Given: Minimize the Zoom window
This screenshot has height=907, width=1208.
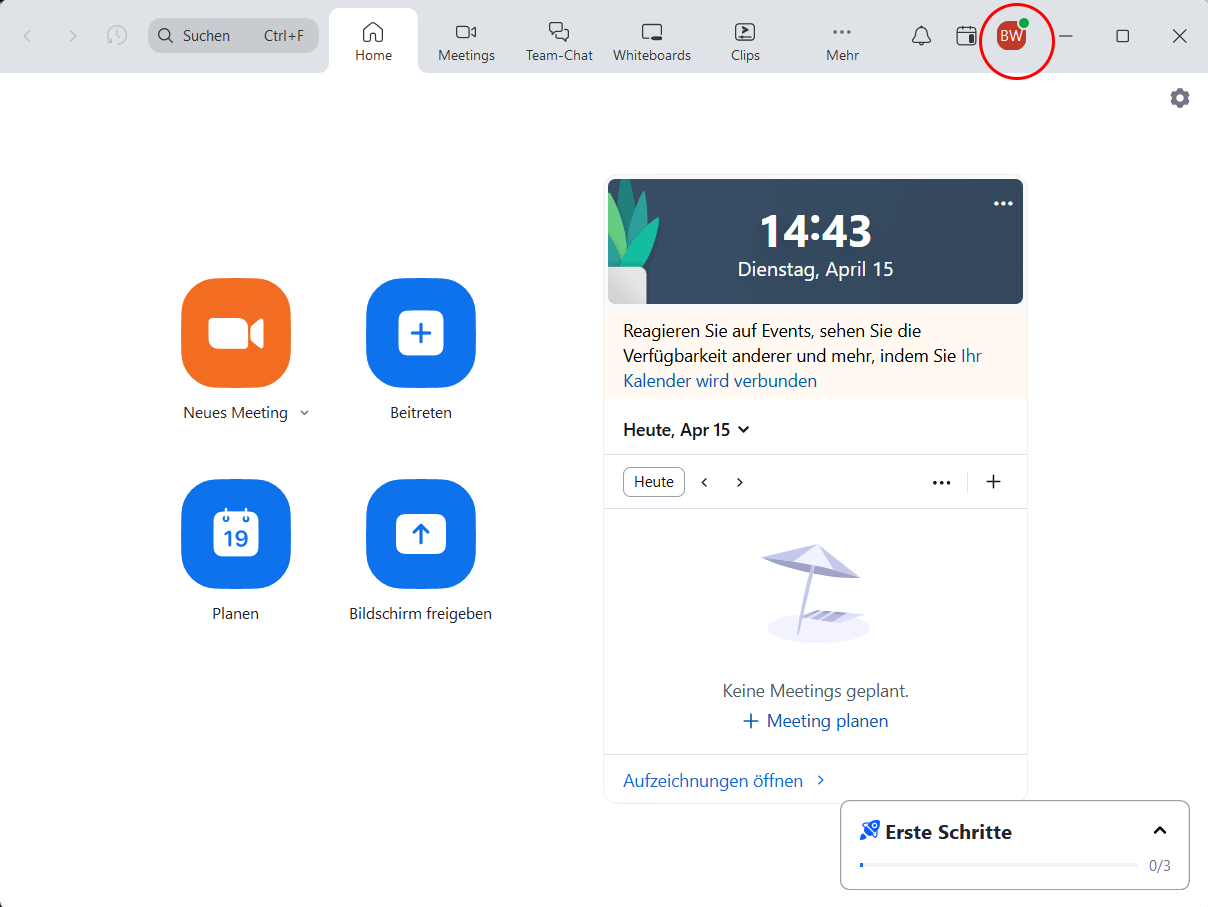Looking at the screenshot, I should (x=1066, y=36).
